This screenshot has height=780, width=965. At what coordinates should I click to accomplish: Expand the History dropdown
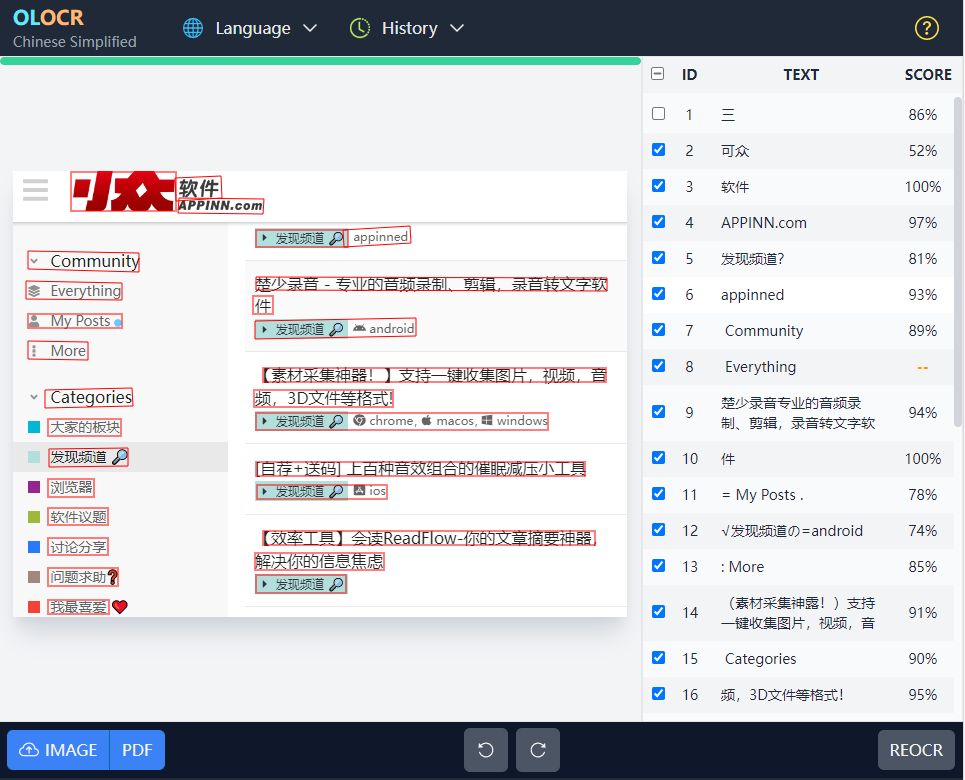pyautogui.click(x=422, y=28)
